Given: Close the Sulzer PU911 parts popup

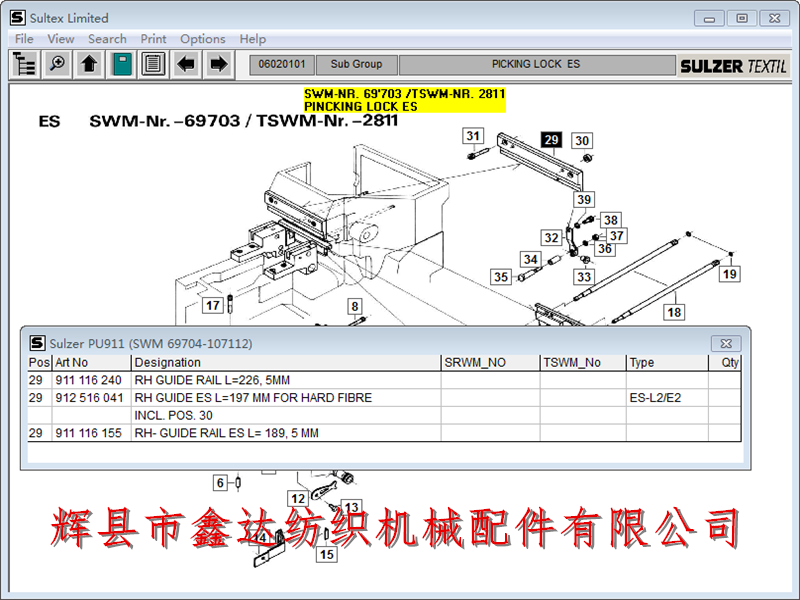Looking at the screenshot, I should tap(727, 343).
